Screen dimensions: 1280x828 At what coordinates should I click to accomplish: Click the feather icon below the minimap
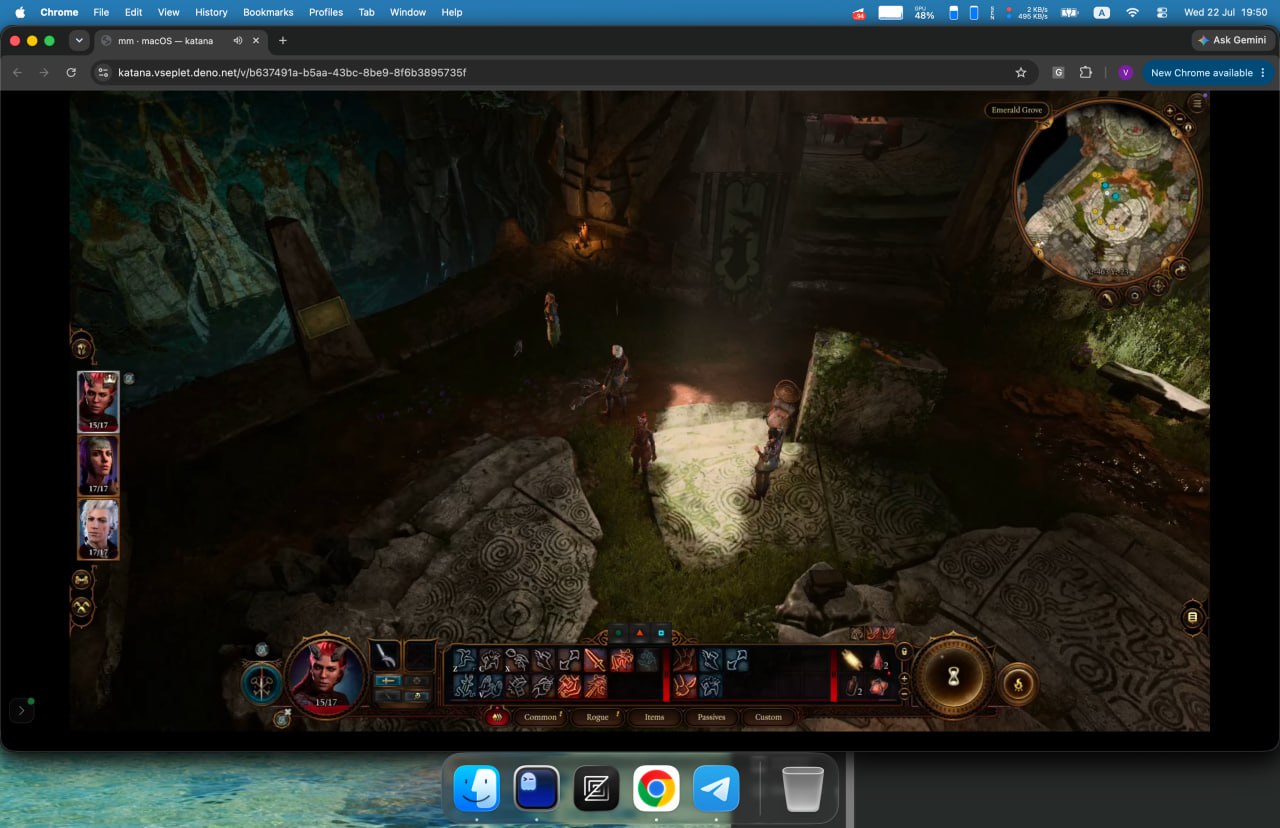tap(1108, 297)
